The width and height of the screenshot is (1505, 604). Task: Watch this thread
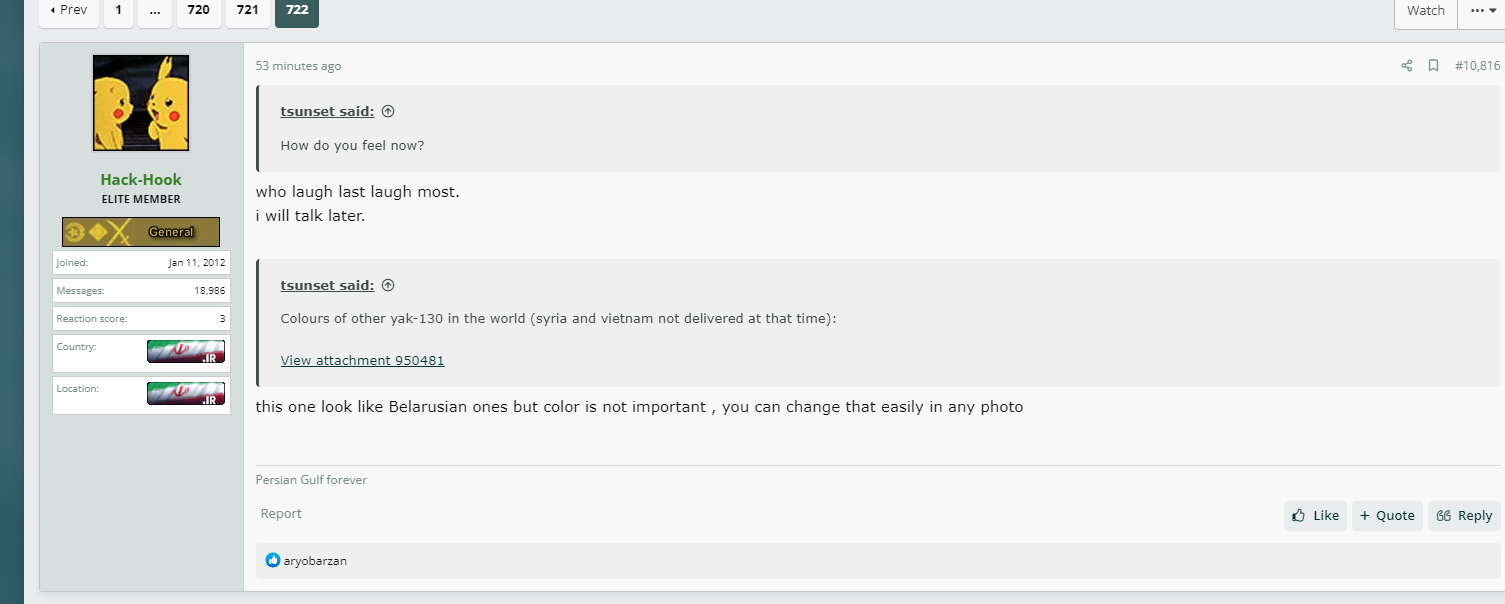[x=1426, y=10]
